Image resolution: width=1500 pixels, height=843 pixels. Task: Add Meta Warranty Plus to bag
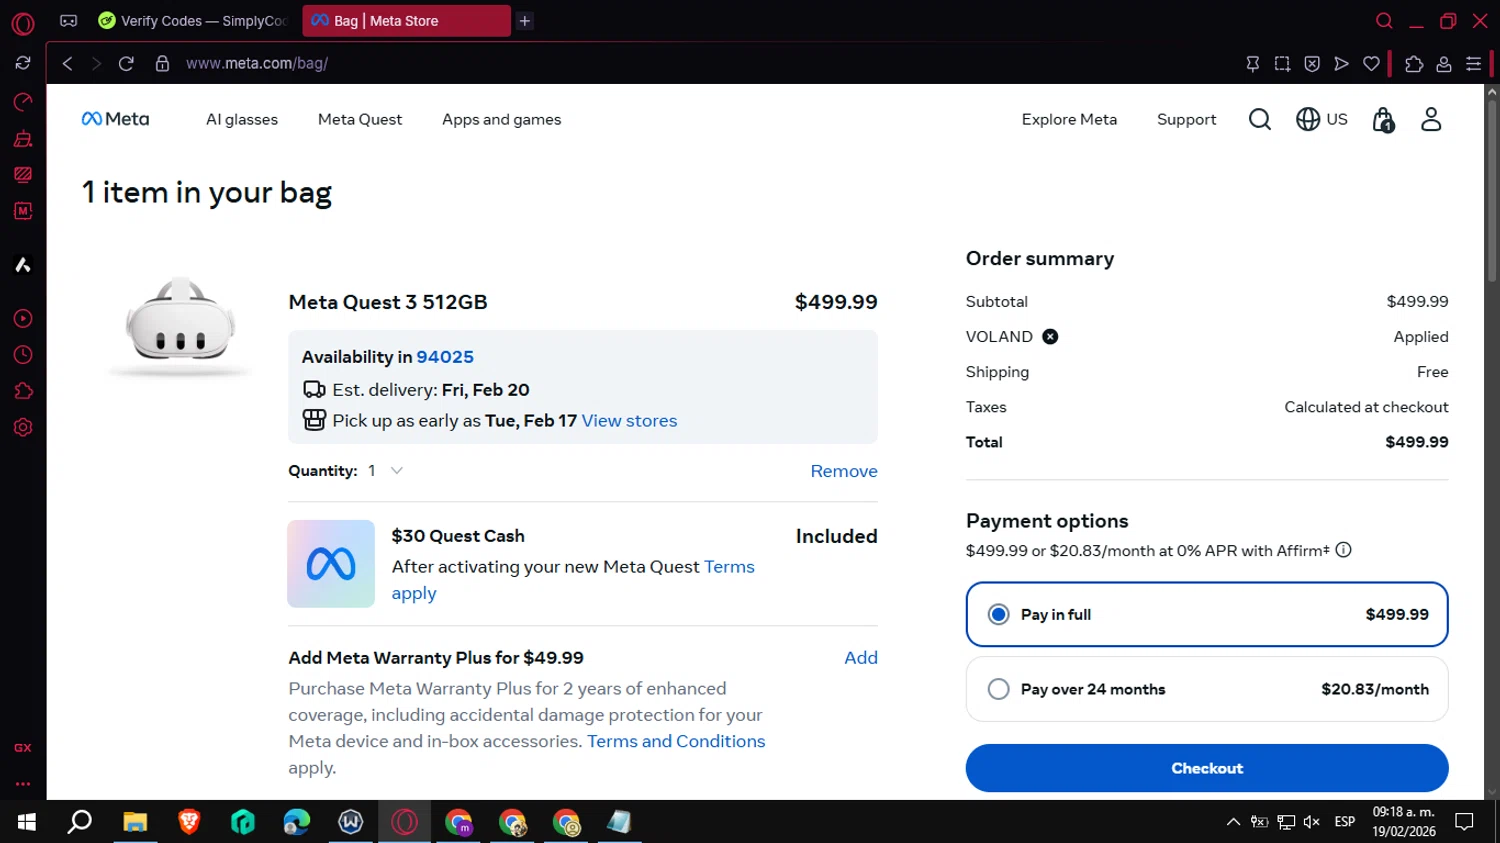pyautogui.click(x=861, y=657)
